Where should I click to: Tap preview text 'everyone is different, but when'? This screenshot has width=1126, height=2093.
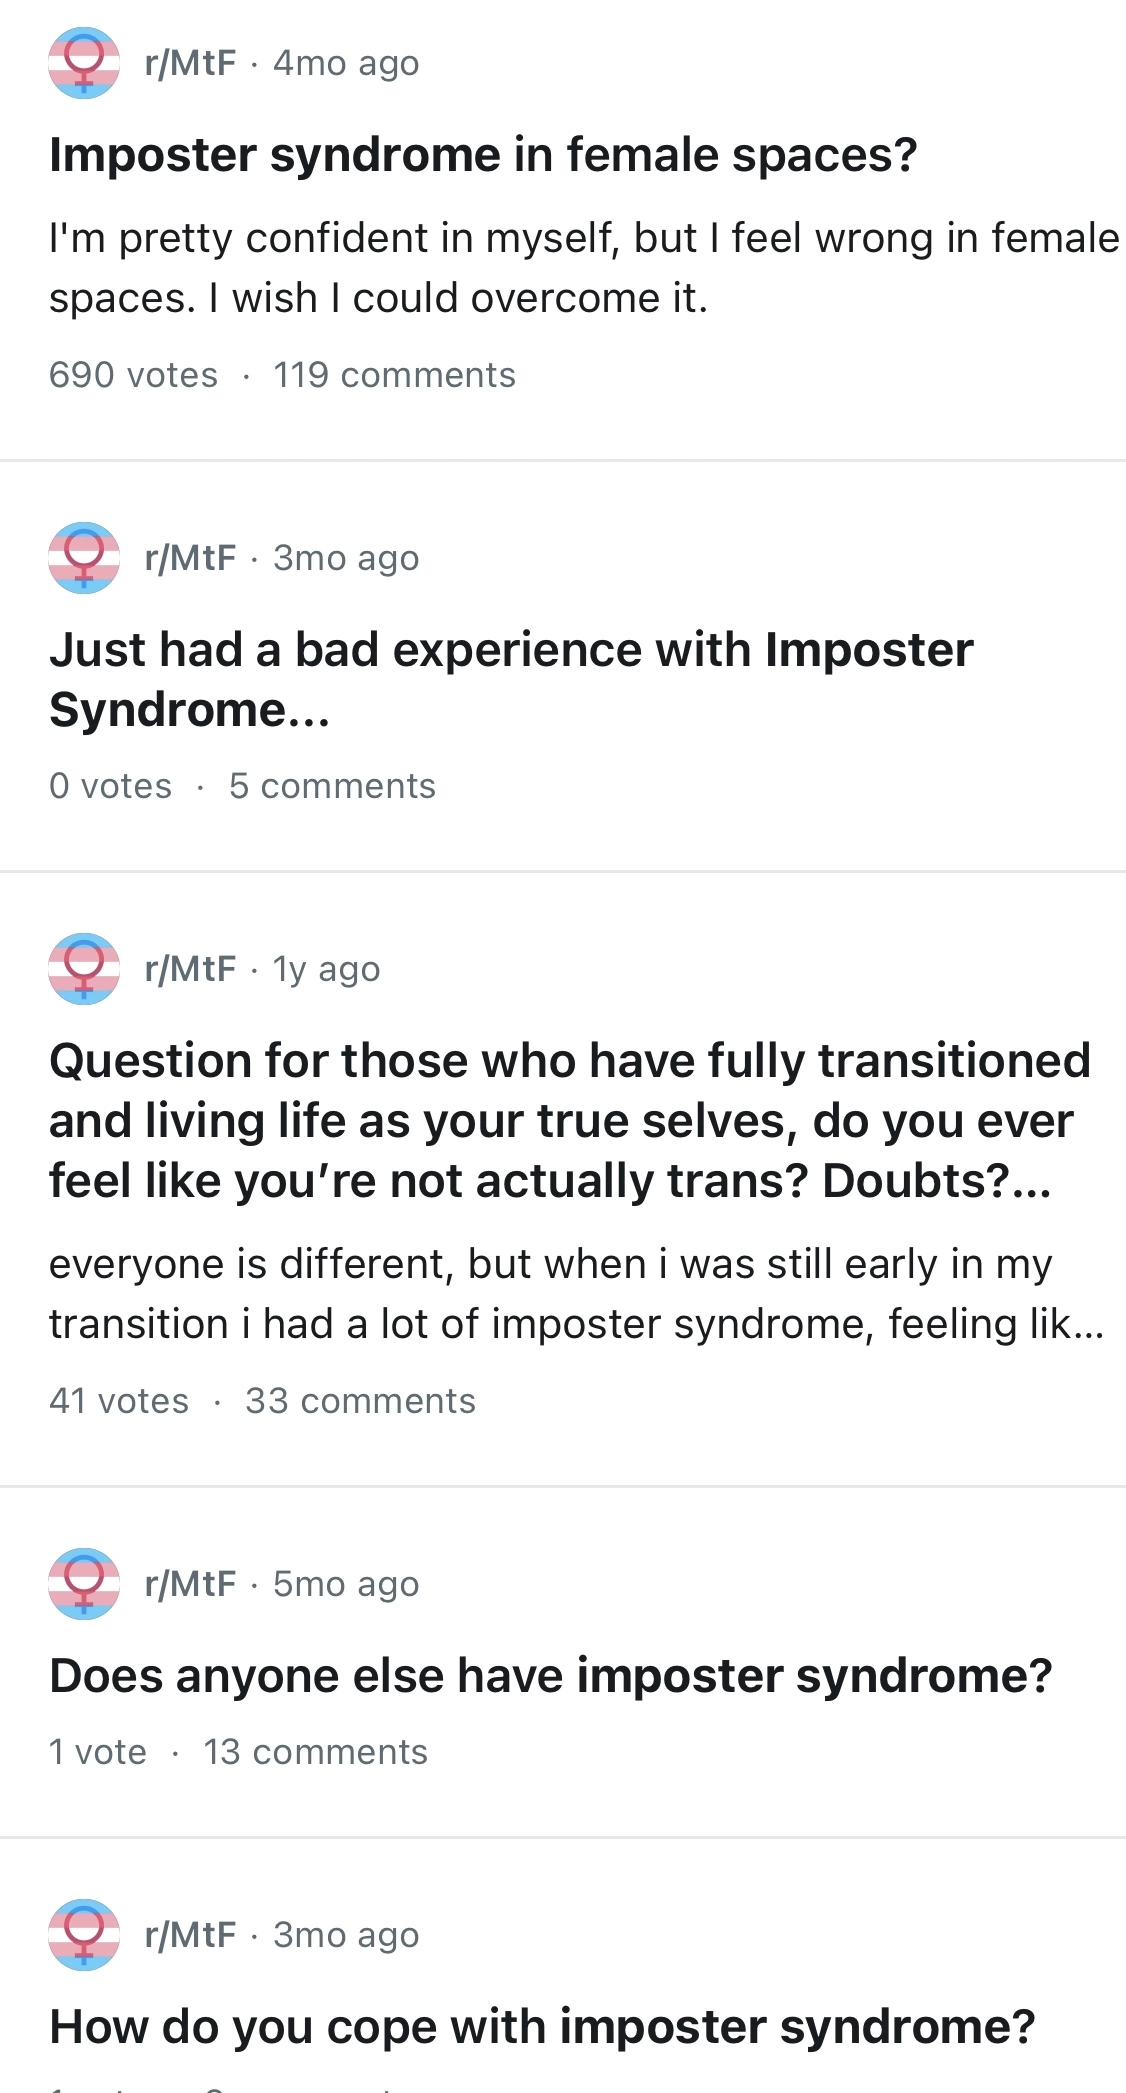(577, 1294)
